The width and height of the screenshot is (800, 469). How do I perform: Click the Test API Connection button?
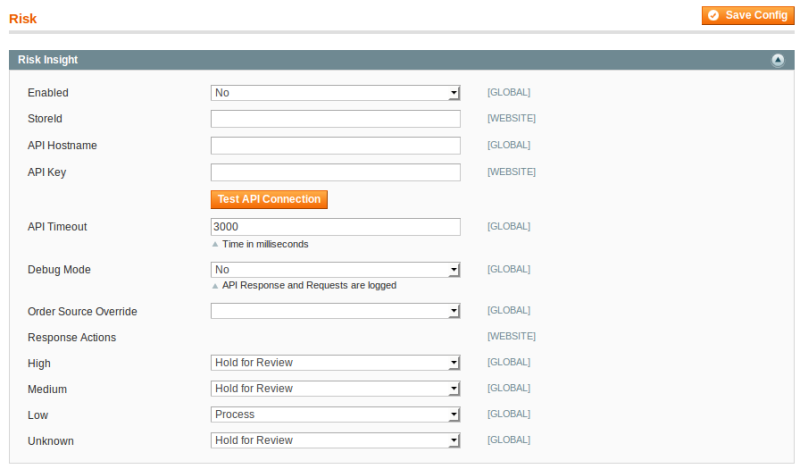[x=269, y=199]
